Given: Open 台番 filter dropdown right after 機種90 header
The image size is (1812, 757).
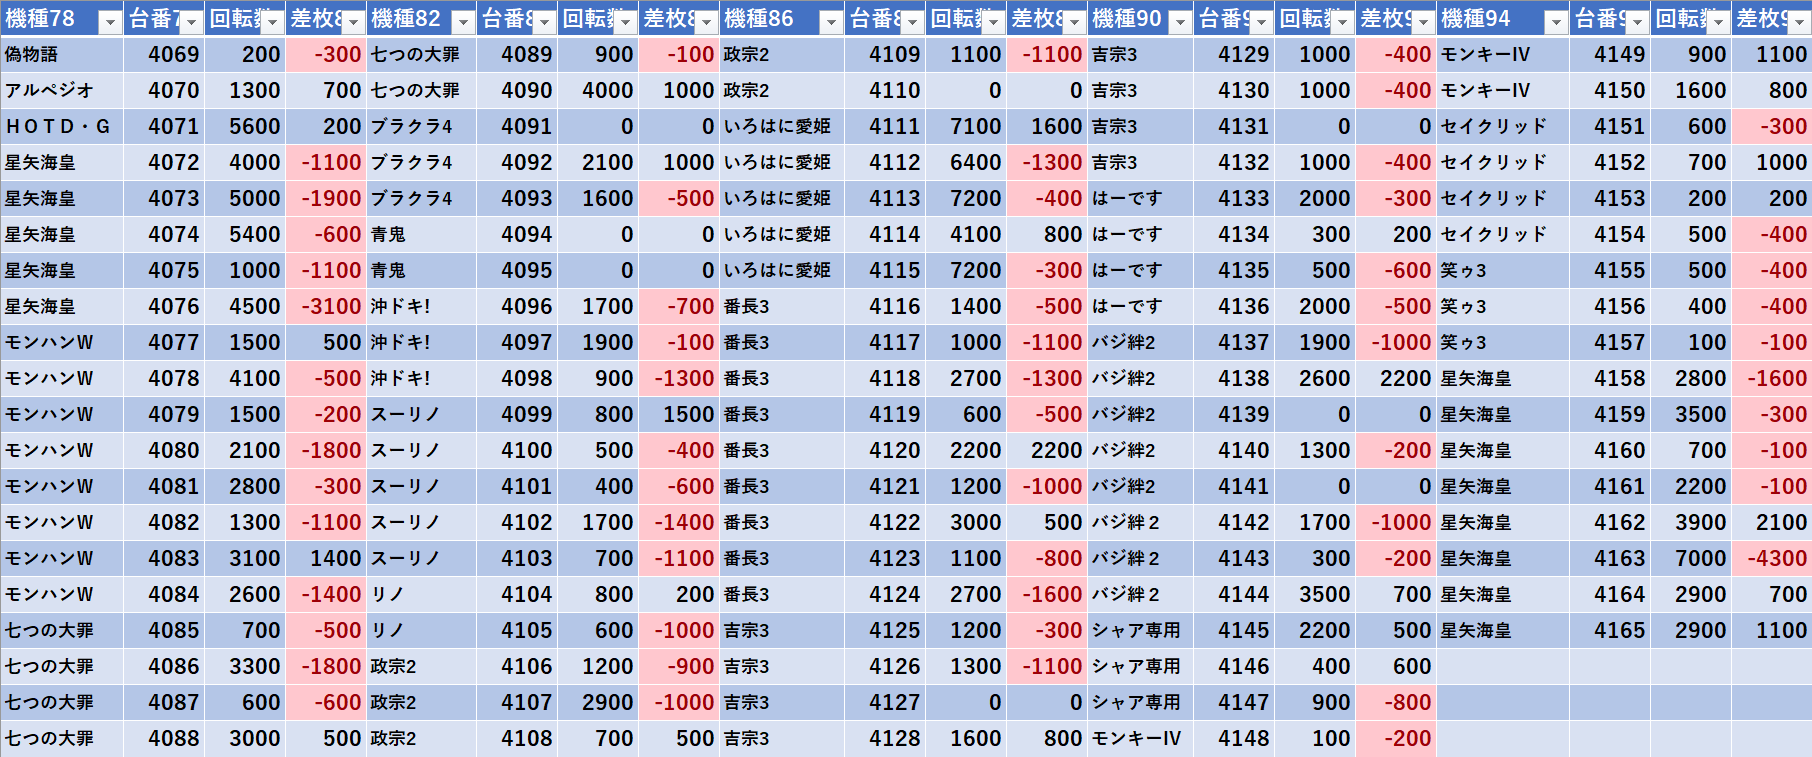Looking at the screenshot, I should (1260, 21).
